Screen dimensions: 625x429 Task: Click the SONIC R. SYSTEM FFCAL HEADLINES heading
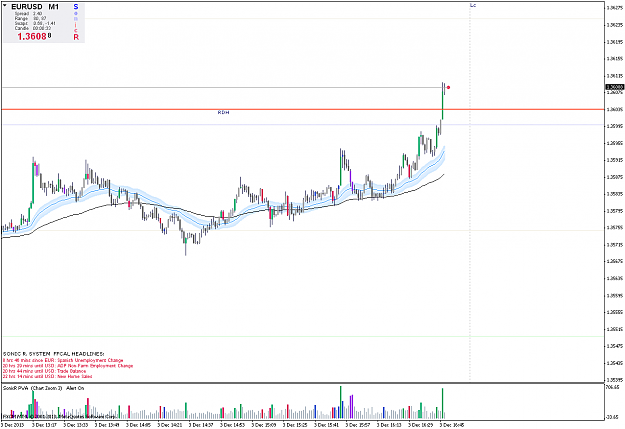tap(54, 354)
